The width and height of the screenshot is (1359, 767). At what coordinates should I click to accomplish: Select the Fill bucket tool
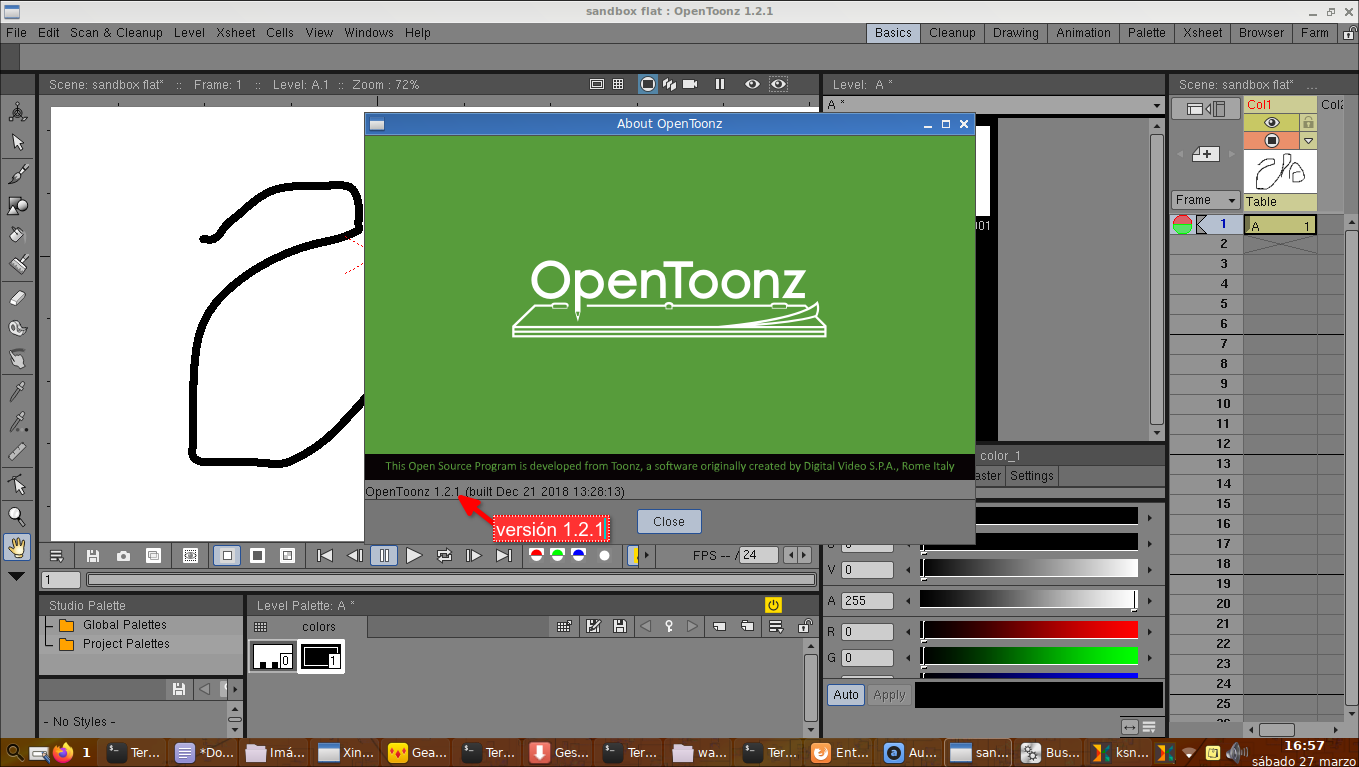click(x=17, y=235)
